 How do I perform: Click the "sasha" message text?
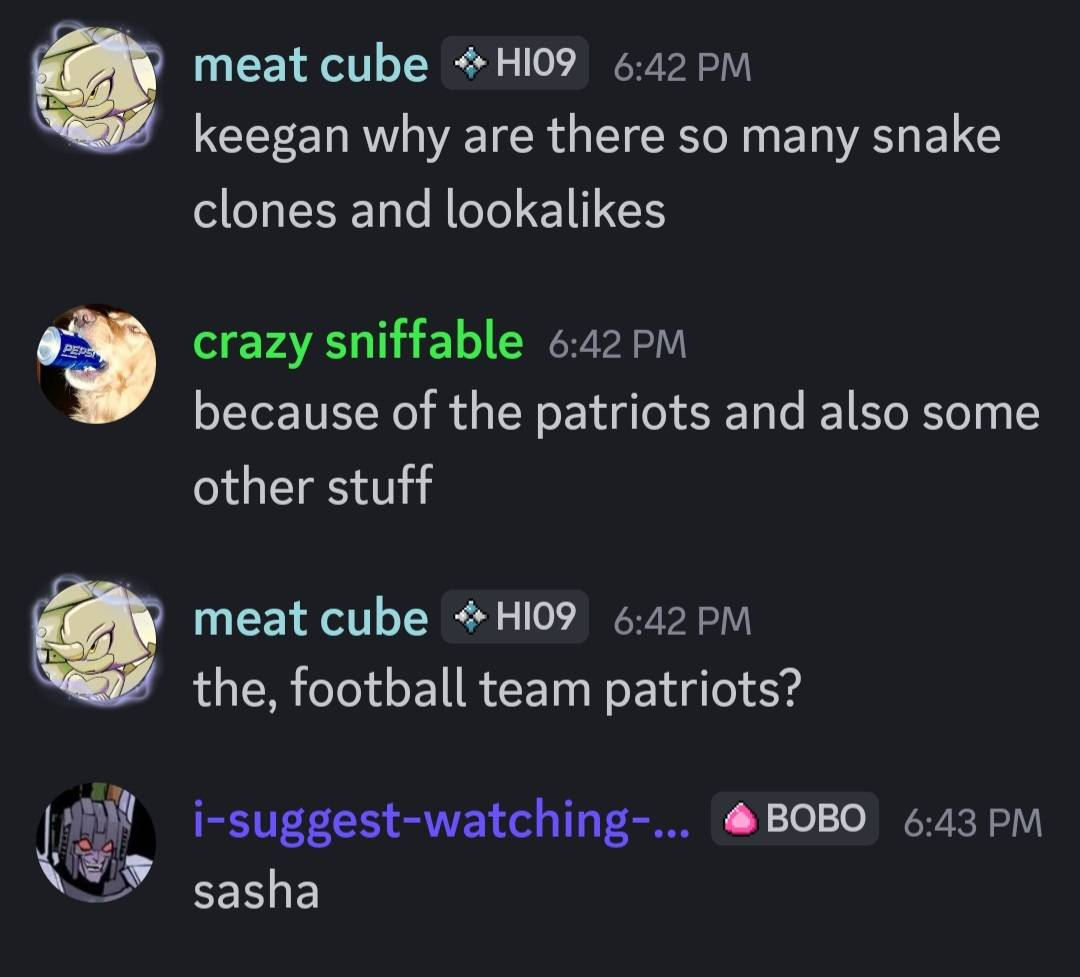coord(256,890)
